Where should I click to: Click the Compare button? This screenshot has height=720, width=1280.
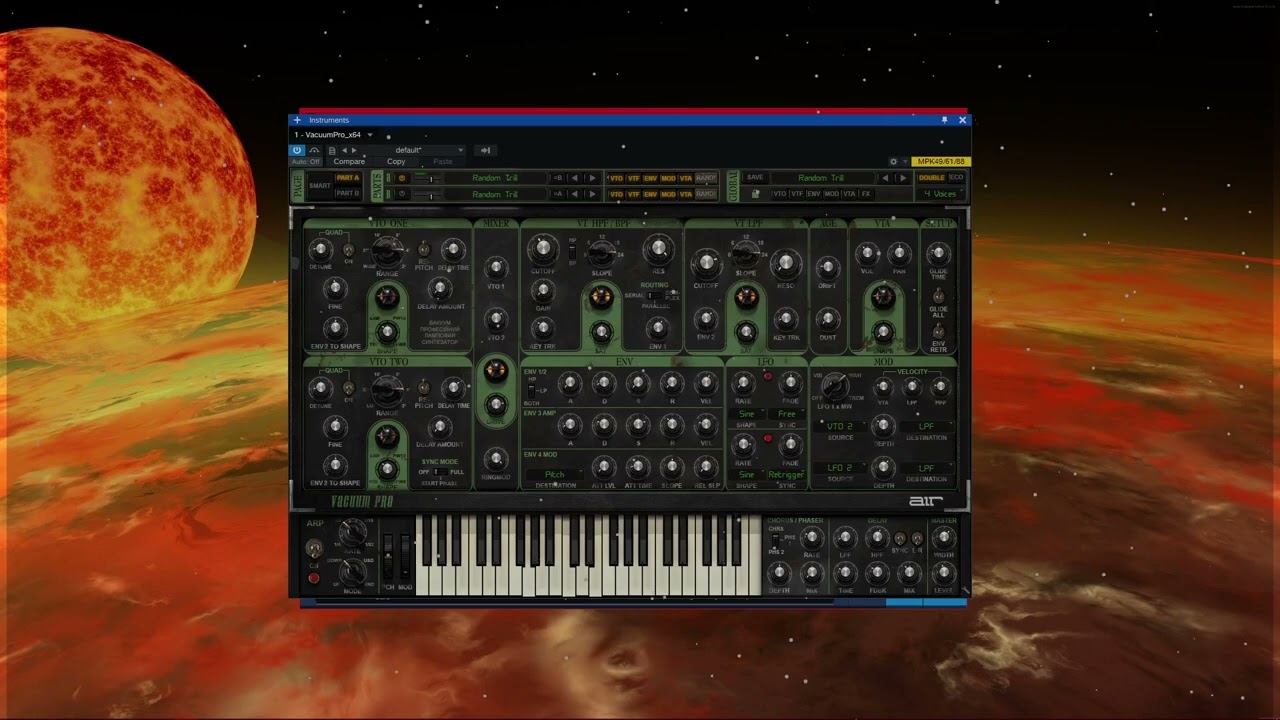pos(349,162)
